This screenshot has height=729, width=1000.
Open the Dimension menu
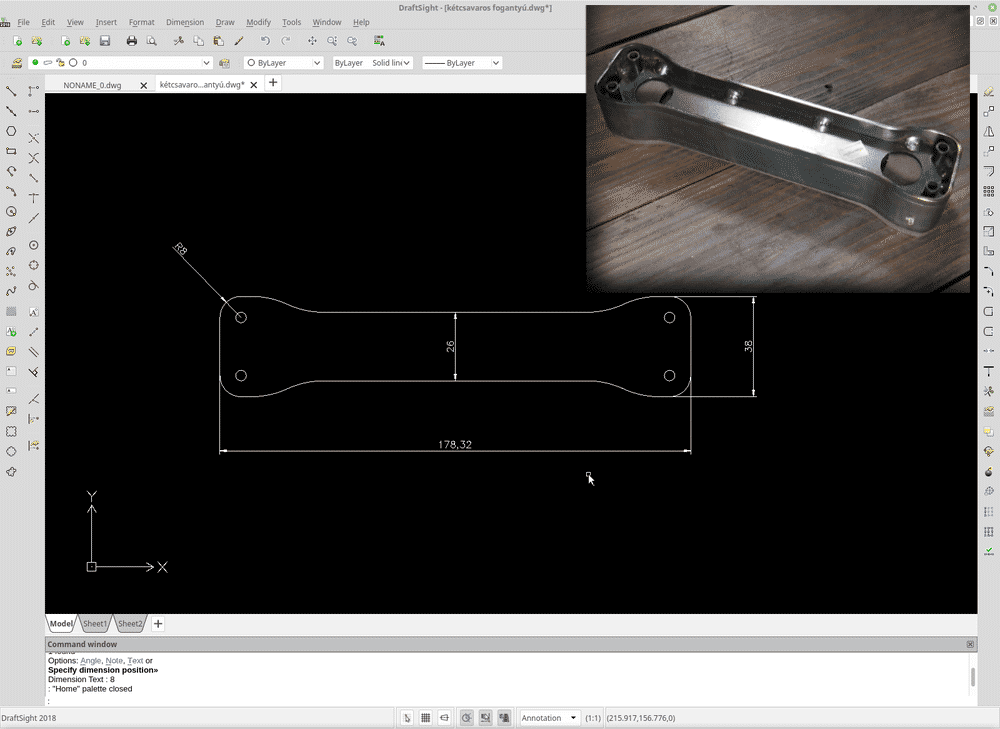185,22
